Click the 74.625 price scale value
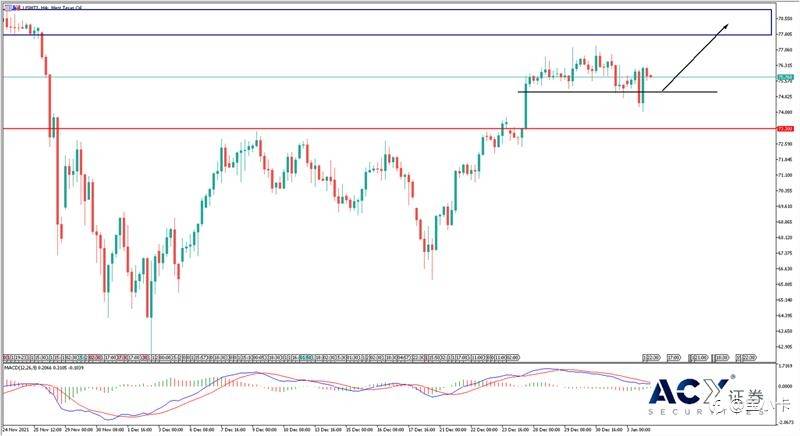The width and height of the screenshot is (800, 436). [x=786, y=96]
